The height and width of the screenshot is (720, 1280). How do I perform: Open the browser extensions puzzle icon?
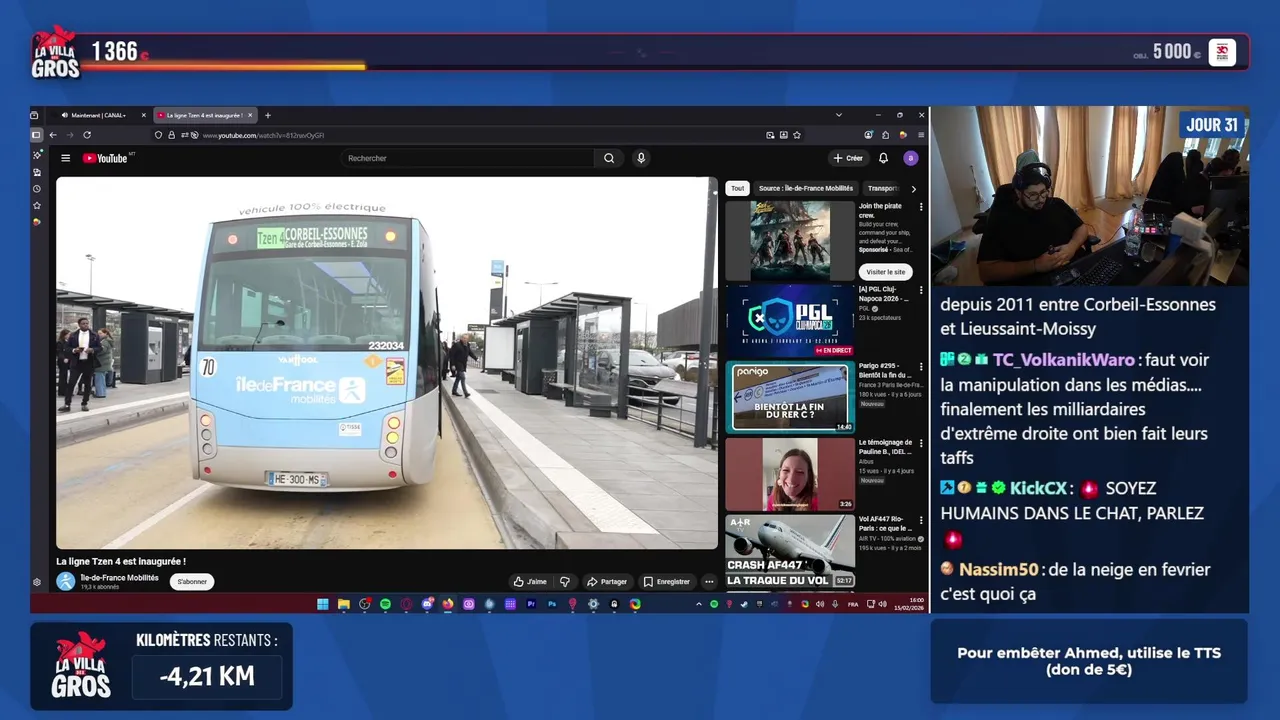tap(886, 135)
